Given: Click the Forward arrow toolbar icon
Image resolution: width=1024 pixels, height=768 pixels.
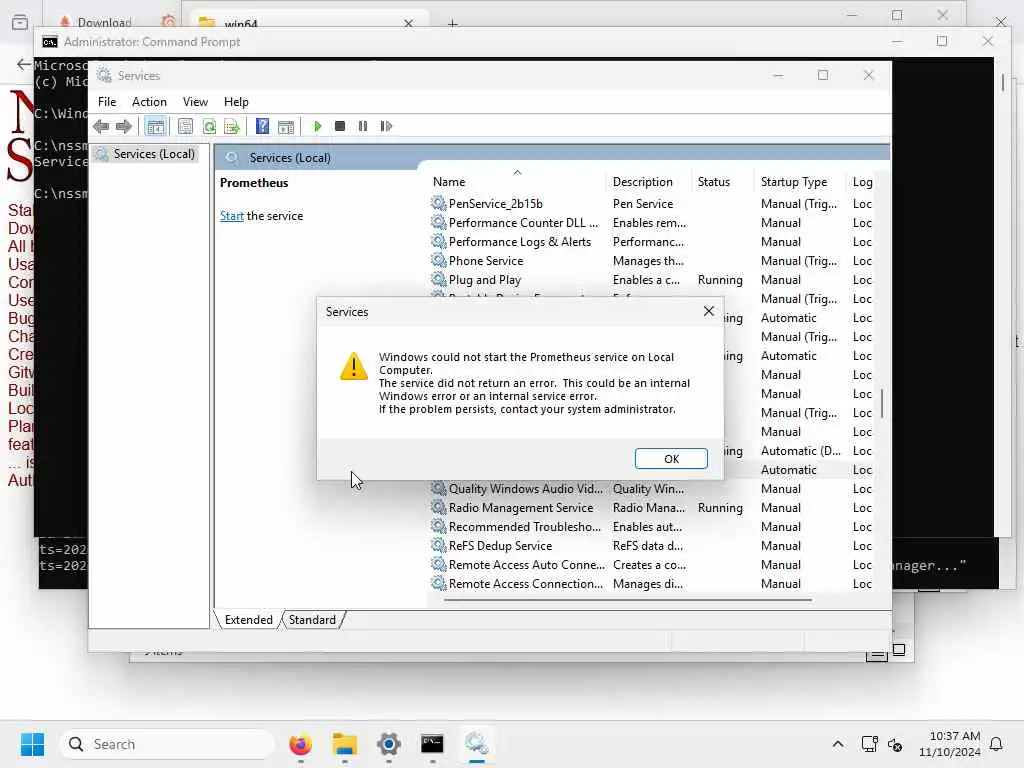Looking at the screenshot, I should [x=123, y=126].
